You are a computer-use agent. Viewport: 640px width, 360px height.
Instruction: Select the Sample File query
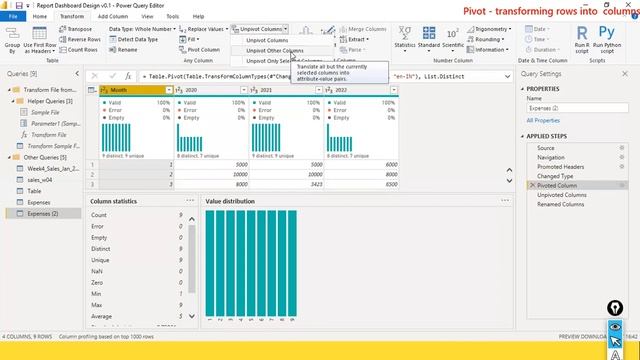(45, 112)
